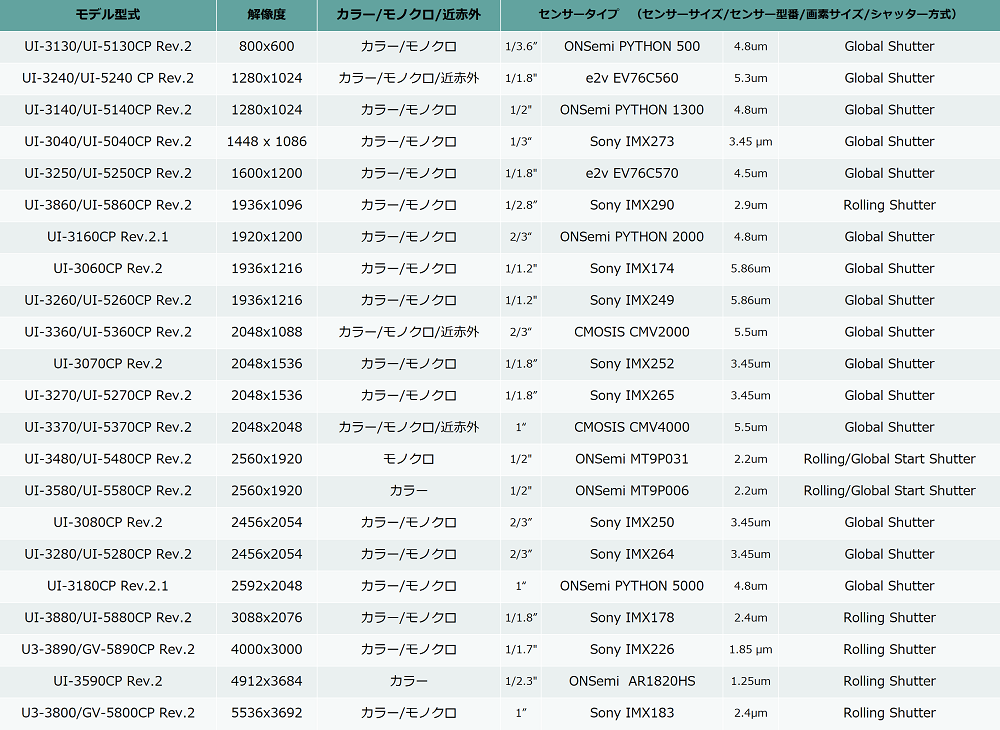Open the UI-3240/UI-5240 CP Rev.2 model link
The height and width of the screenshot is (730, 1000).
click(108, 78)
